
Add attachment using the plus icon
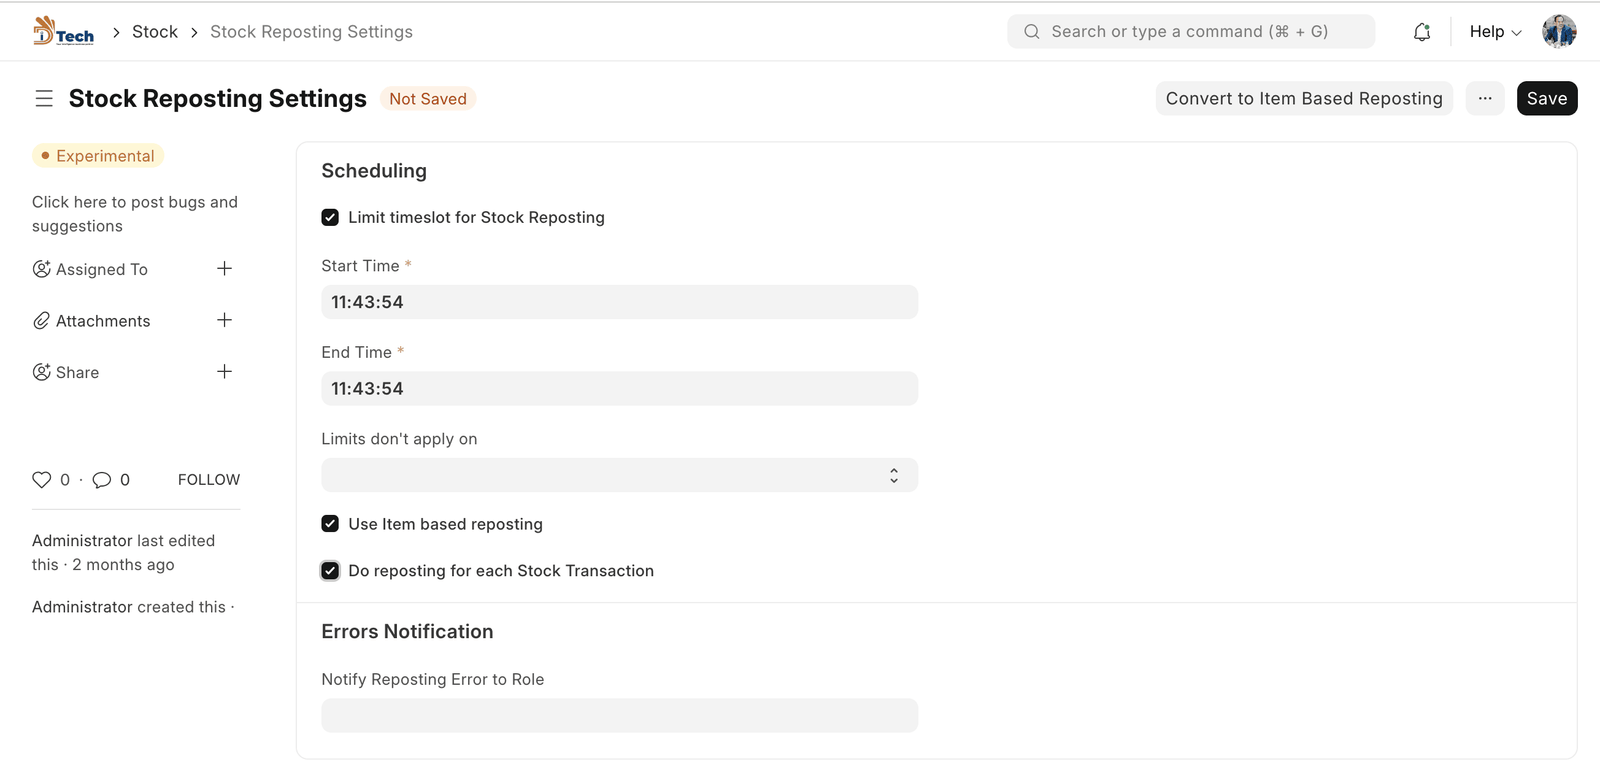click(224, 320)
